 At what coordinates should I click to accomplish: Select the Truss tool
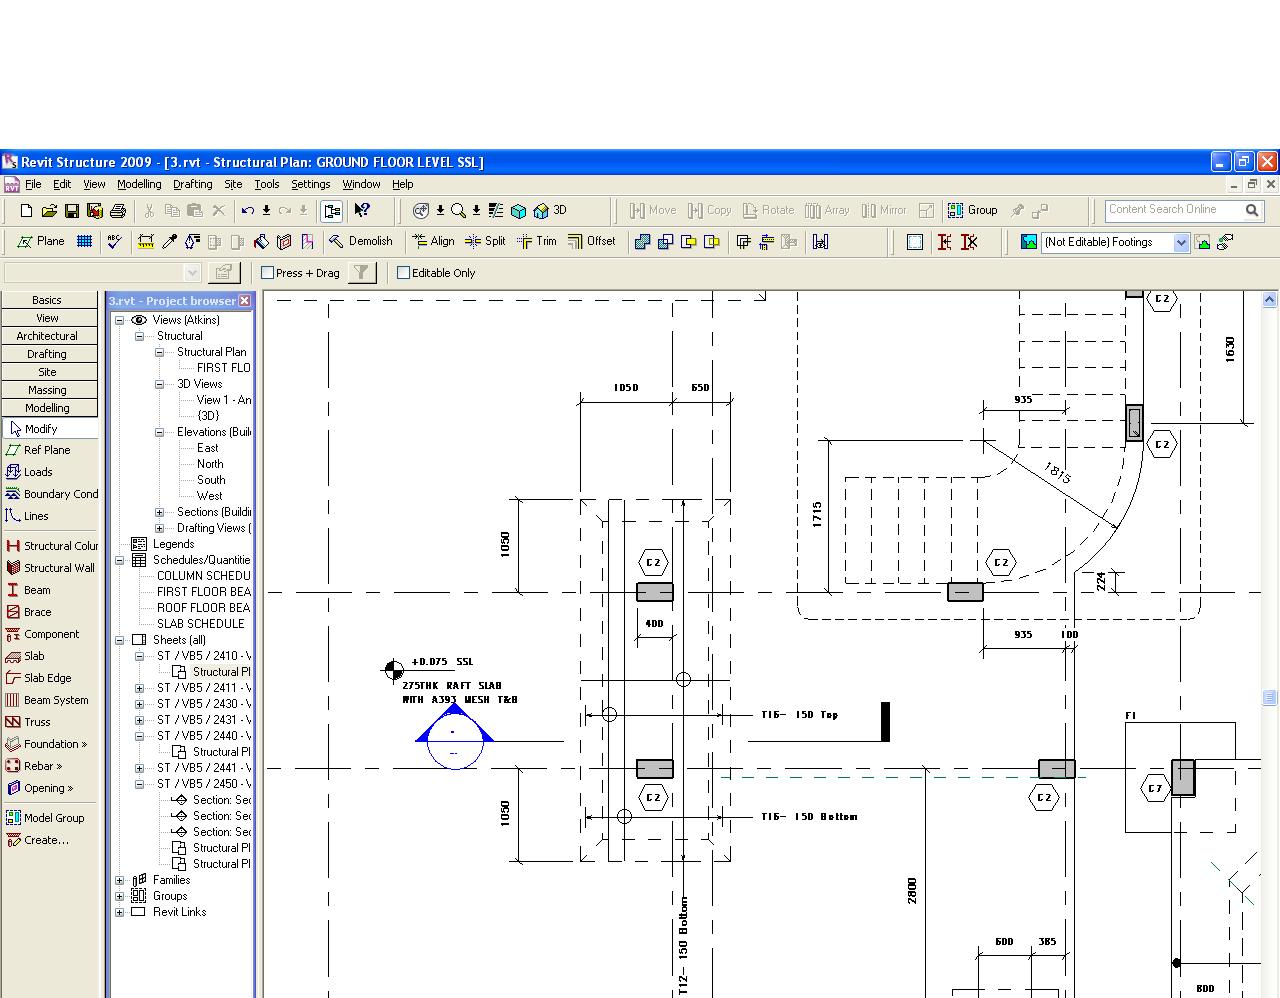point(37,722)
